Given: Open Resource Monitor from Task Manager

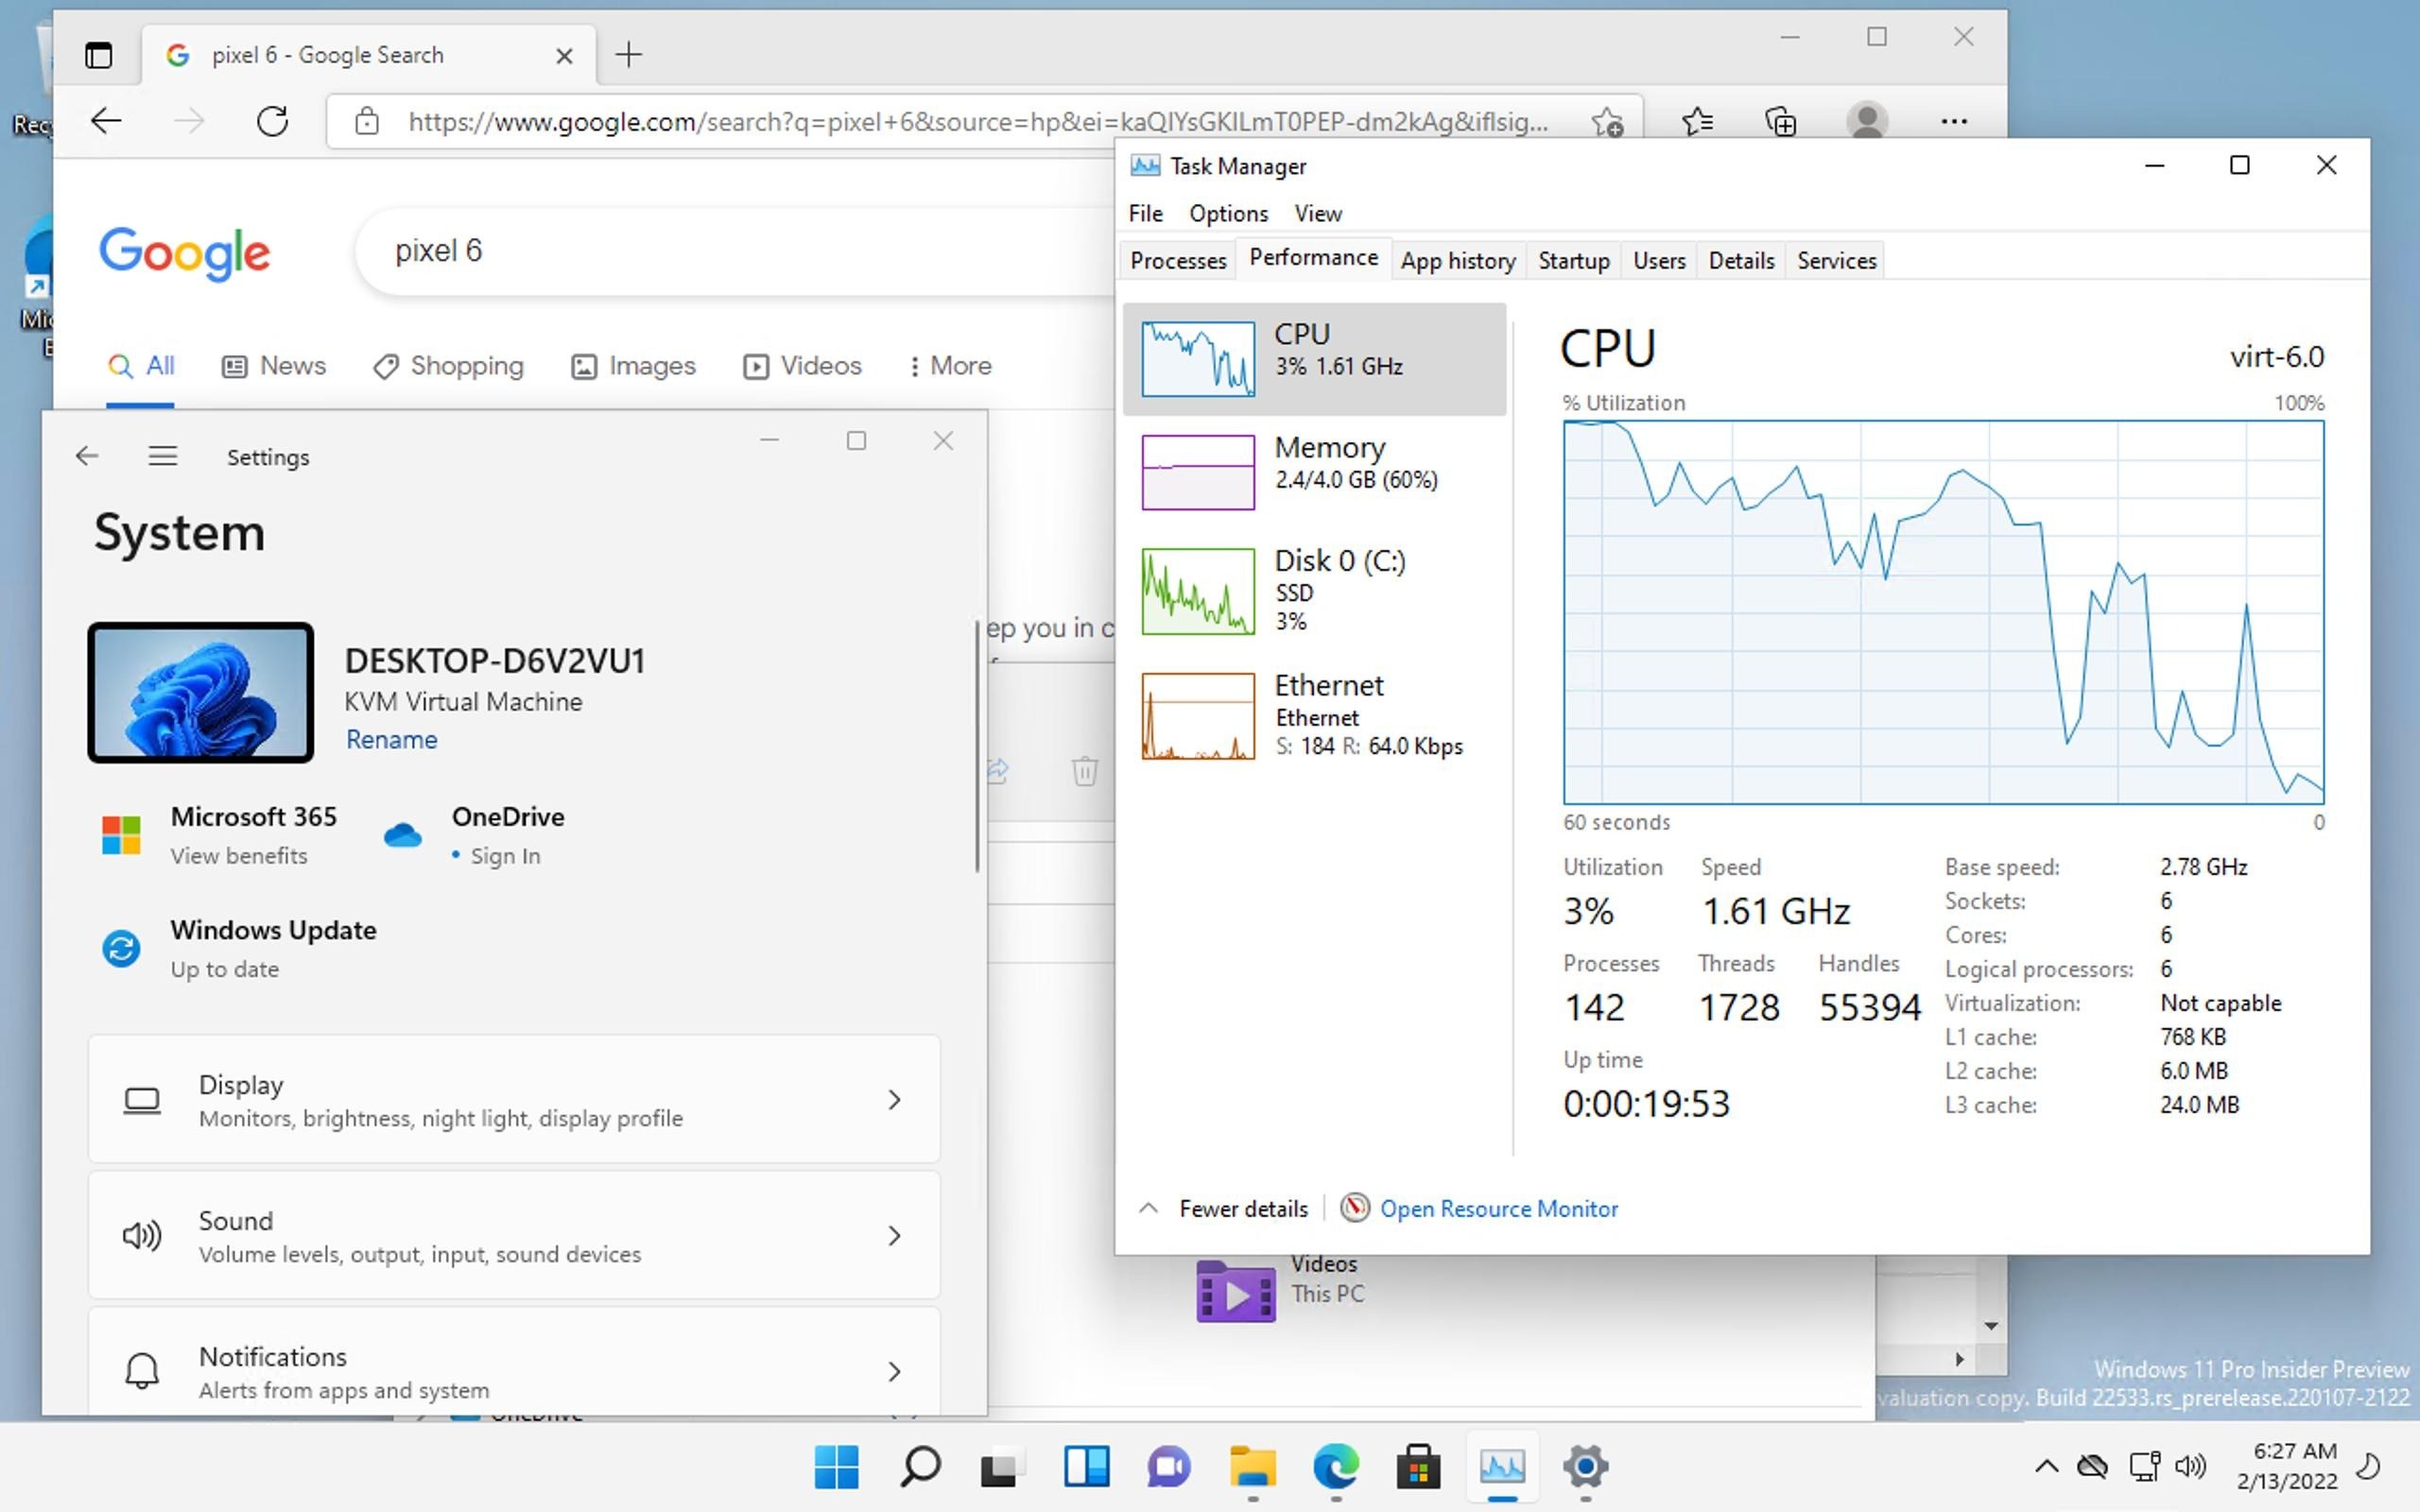Looking at the screenshot, I should click(x=1500, y=1208).
